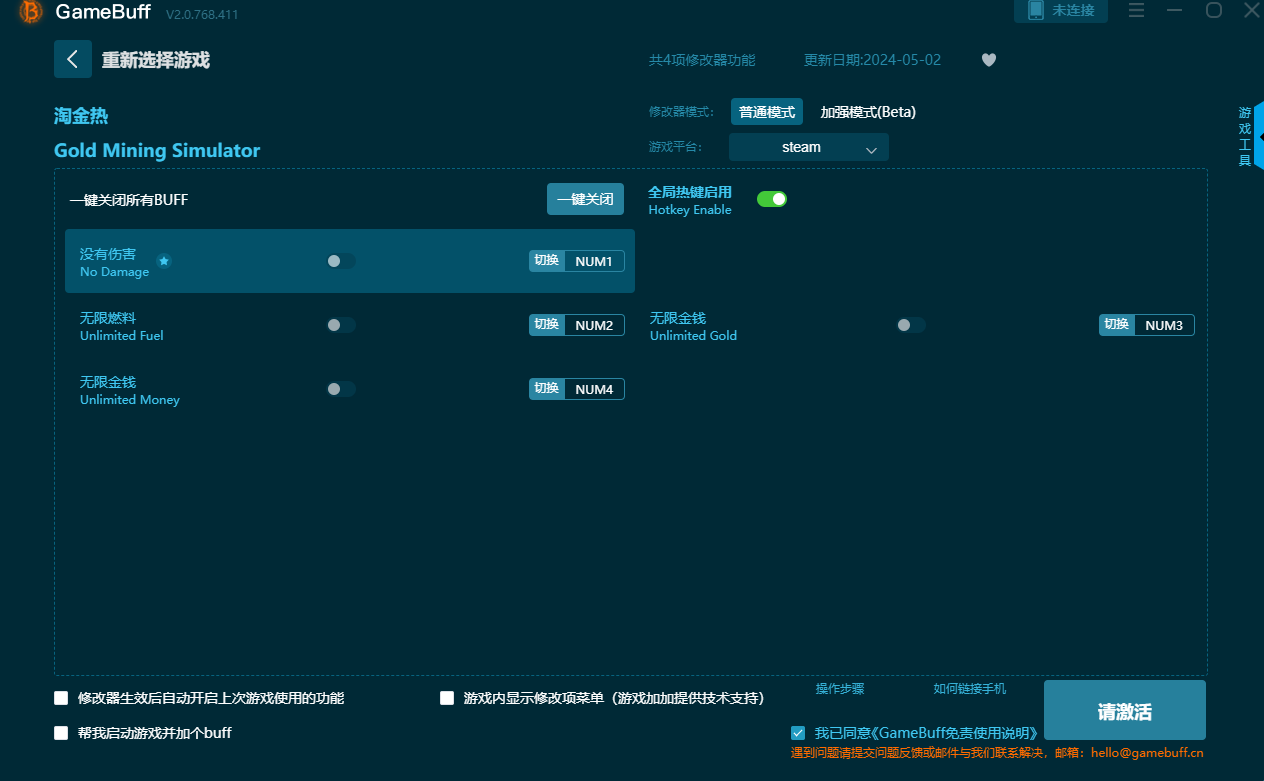1264x781 pixels.
Task: Open the 游戏工具 side panel tab
Action: tap(1245, 136)
